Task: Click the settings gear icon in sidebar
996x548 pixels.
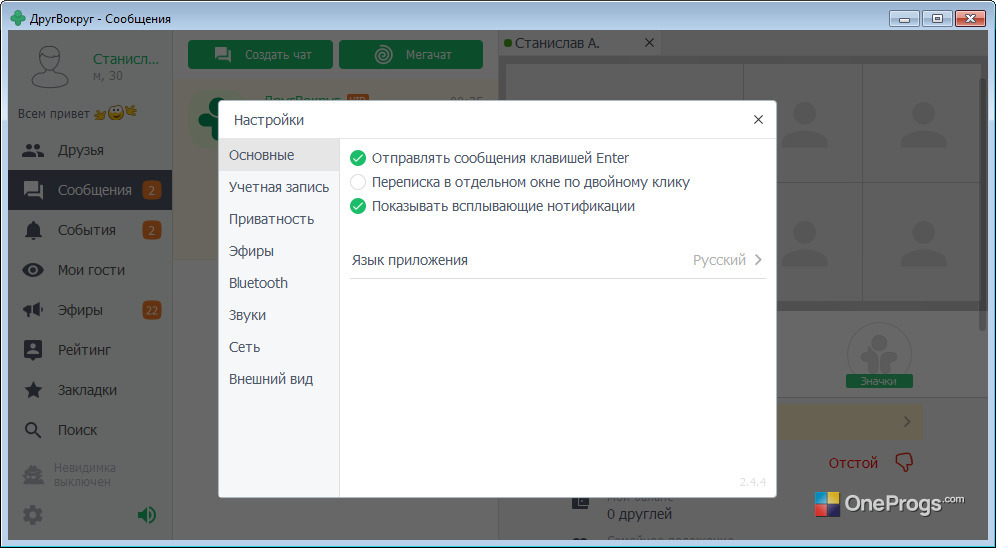Action: tap(33, 515)
